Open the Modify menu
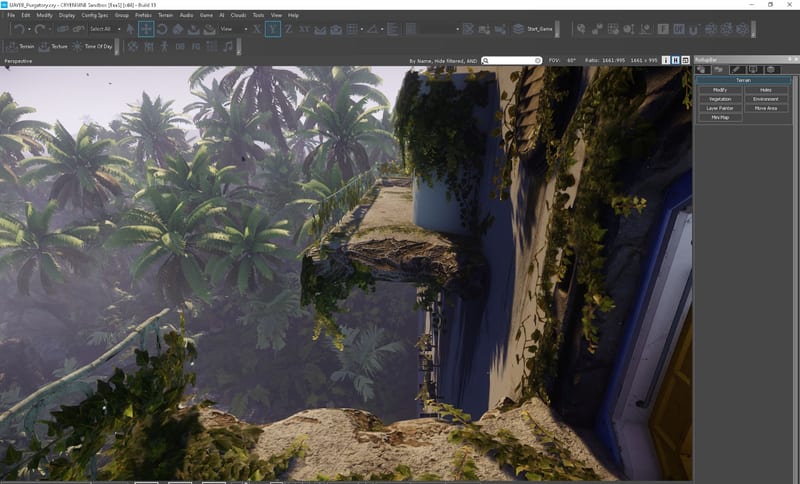 (44, 15)
